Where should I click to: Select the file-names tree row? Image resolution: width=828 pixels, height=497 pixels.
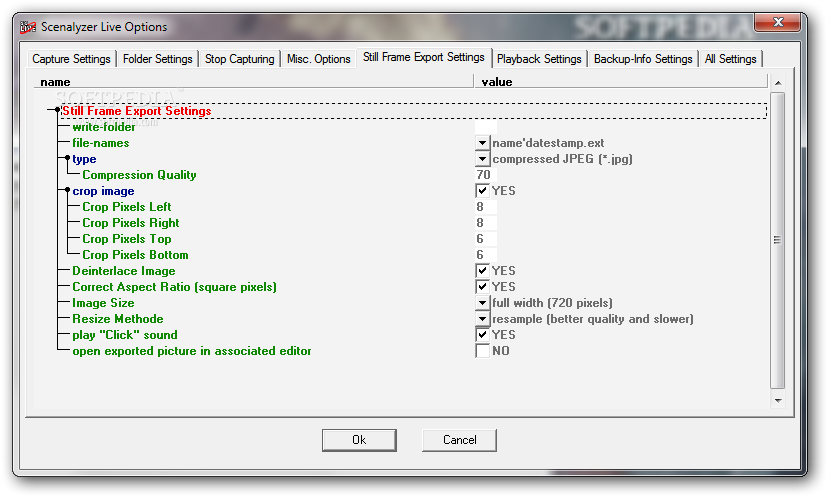(x=101, y=143)
